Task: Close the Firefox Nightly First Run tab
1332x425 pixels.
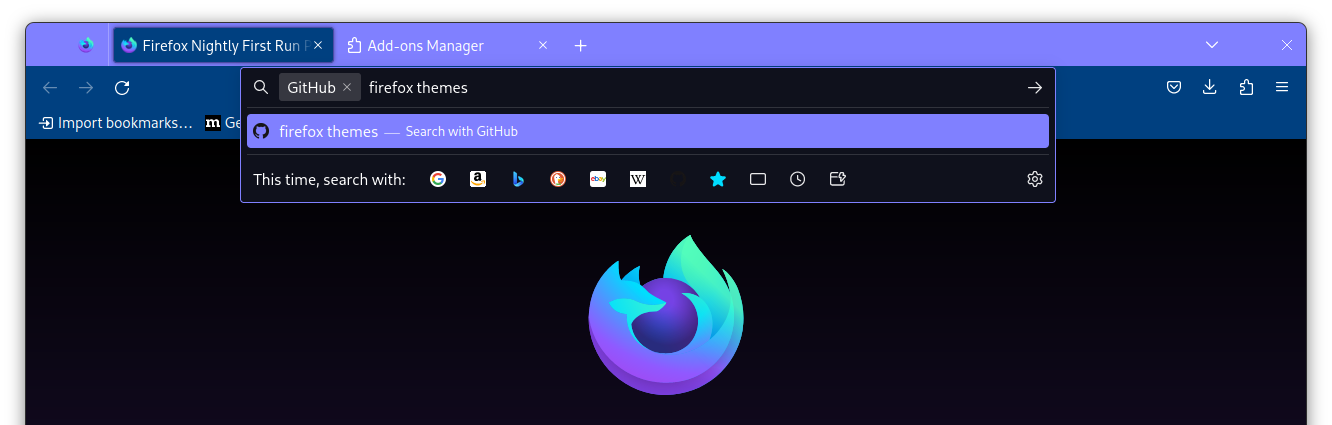Action: tap(318, 45)
